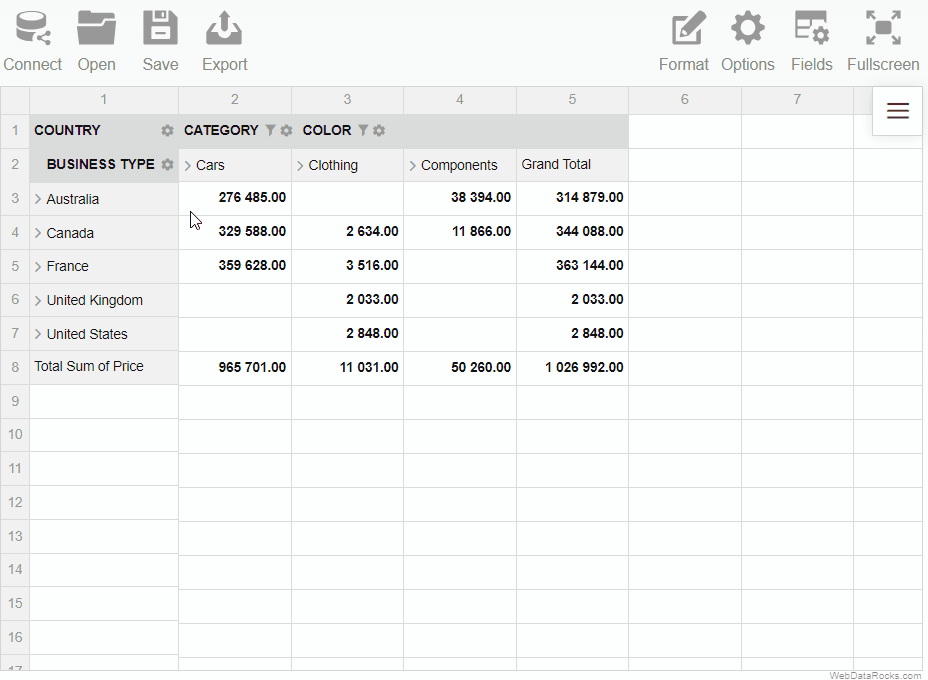Select column header 6

685,99
